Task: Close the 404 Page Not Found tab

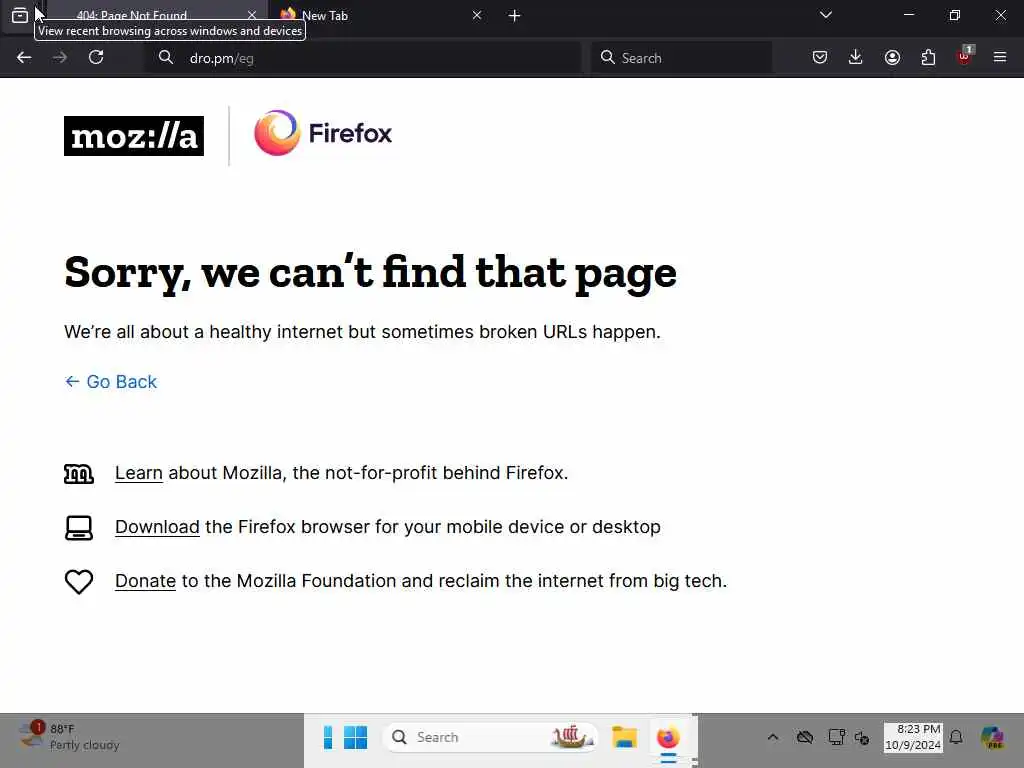Action: [x=251, y=15]
